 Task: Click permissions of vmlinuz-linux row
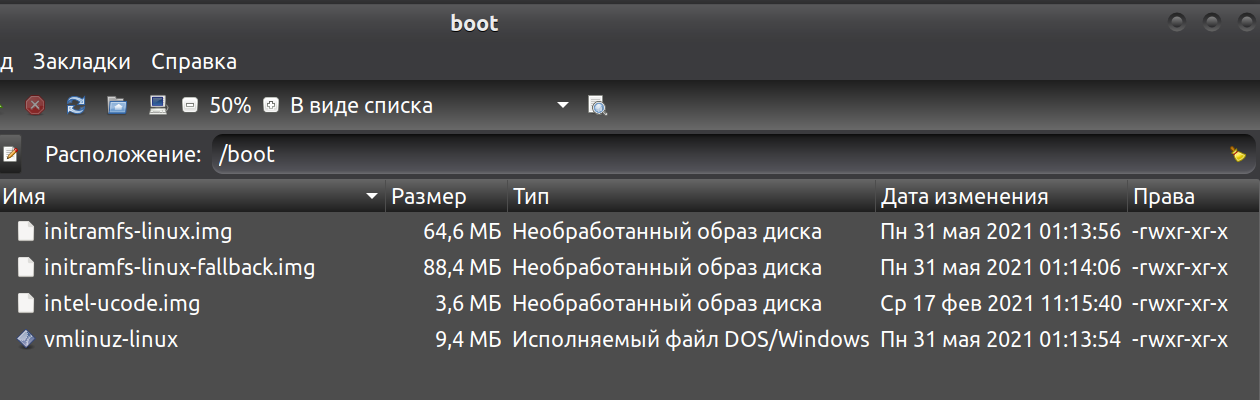tap(1179, 340)
